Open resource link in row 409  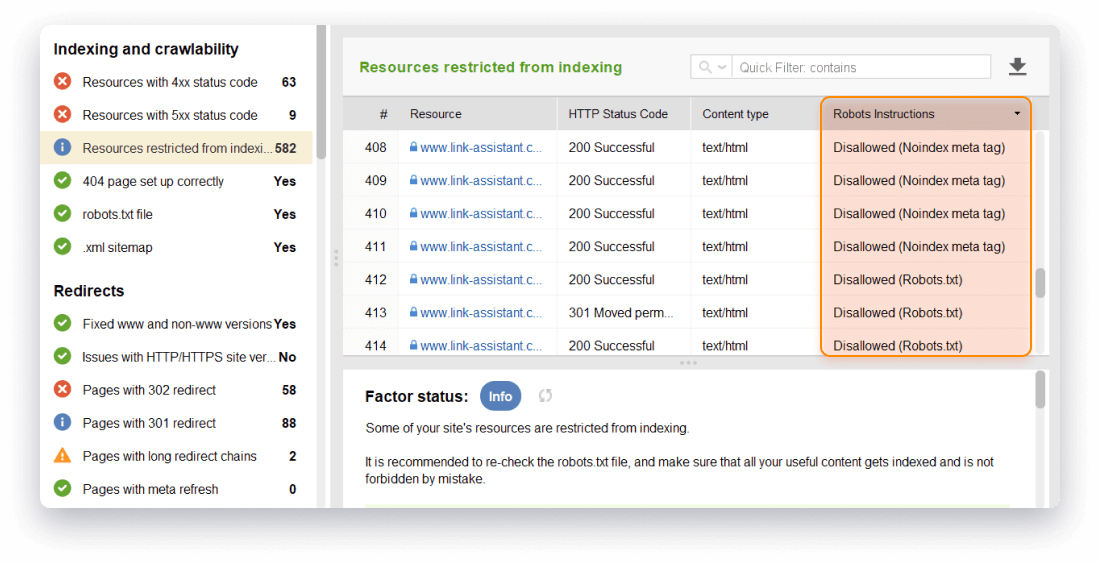(x=481, y=180)
